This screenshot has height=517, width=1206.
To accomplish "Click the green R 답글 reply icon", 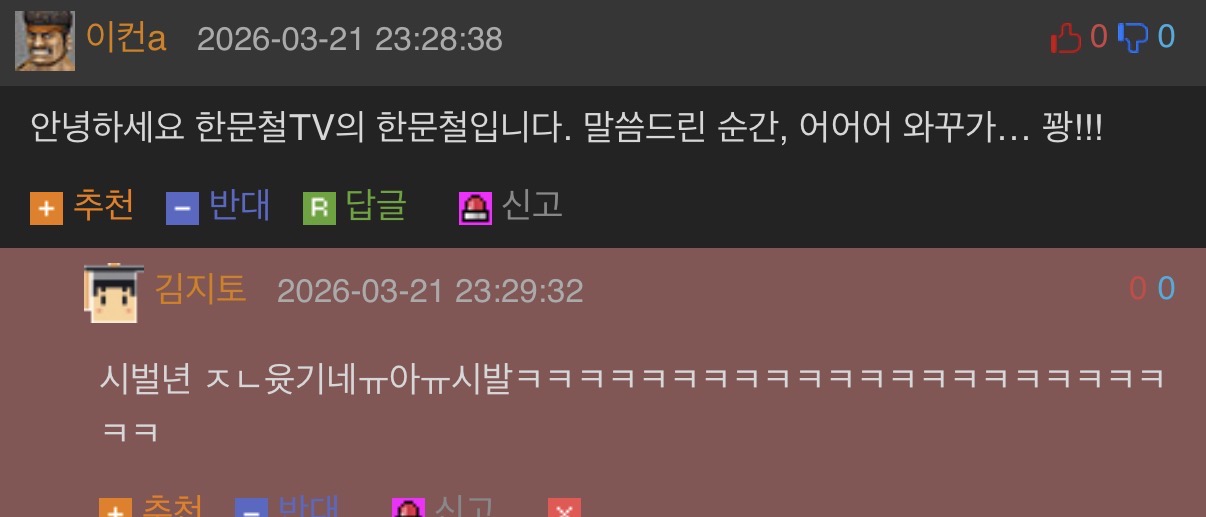I will tap(319, 208).
